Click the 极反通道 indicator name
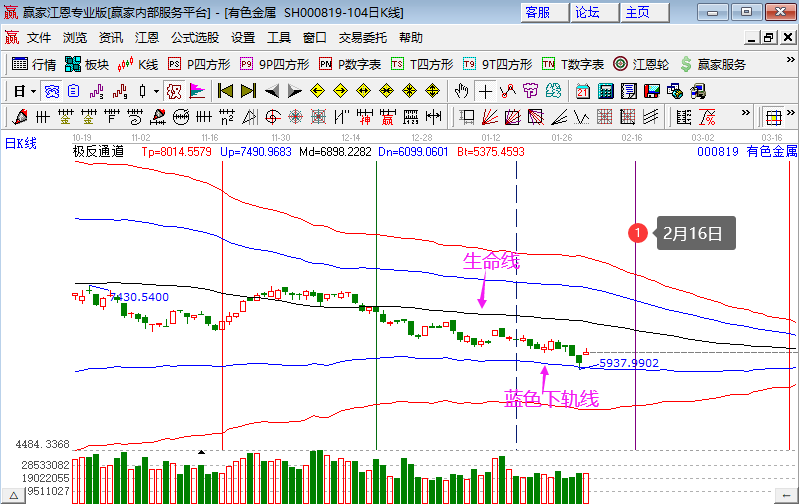The height and width of the screenshot is (504, 799). (x=98, y=151)
